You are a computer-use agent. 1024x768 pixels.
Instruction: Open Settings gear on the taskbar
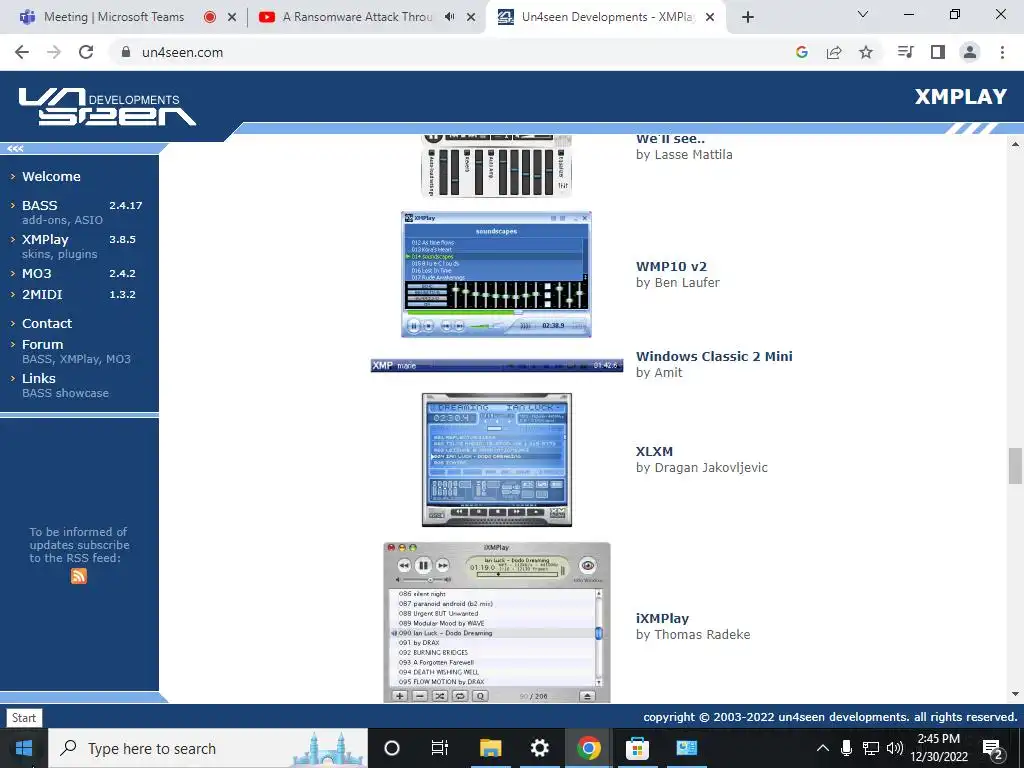[x=539, y=748]
